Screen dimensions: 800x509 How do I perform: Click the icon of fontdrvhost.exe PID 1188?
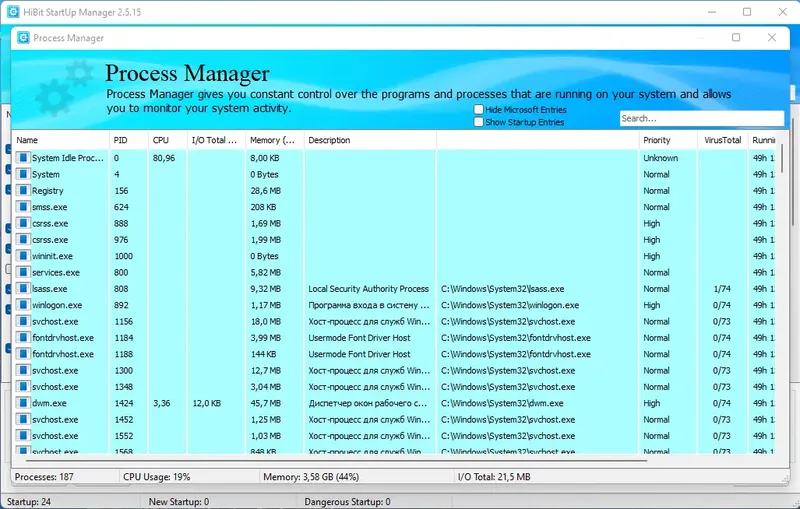tap(22, 353)
